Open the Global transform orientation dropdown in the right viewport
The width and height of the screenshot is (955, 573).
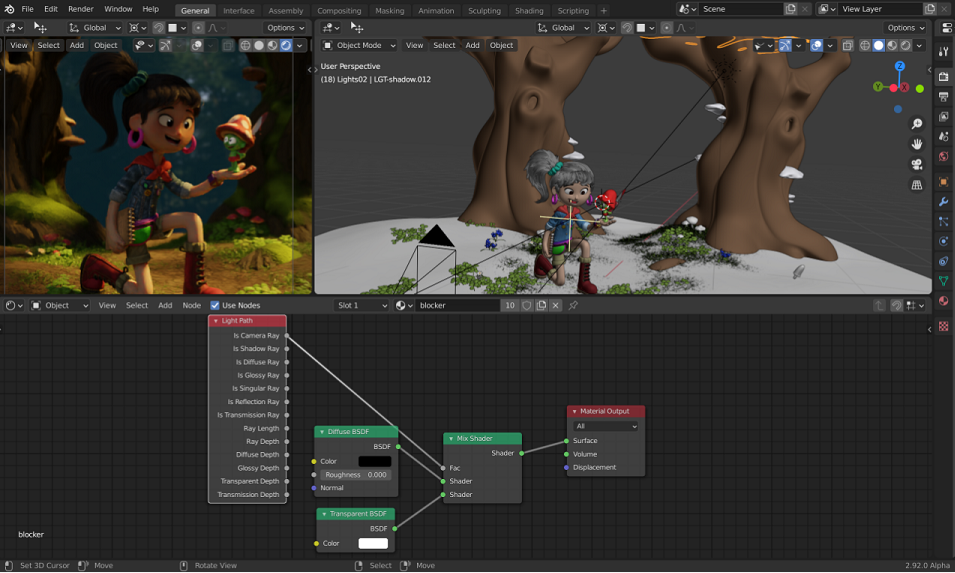tap(563, 28)
